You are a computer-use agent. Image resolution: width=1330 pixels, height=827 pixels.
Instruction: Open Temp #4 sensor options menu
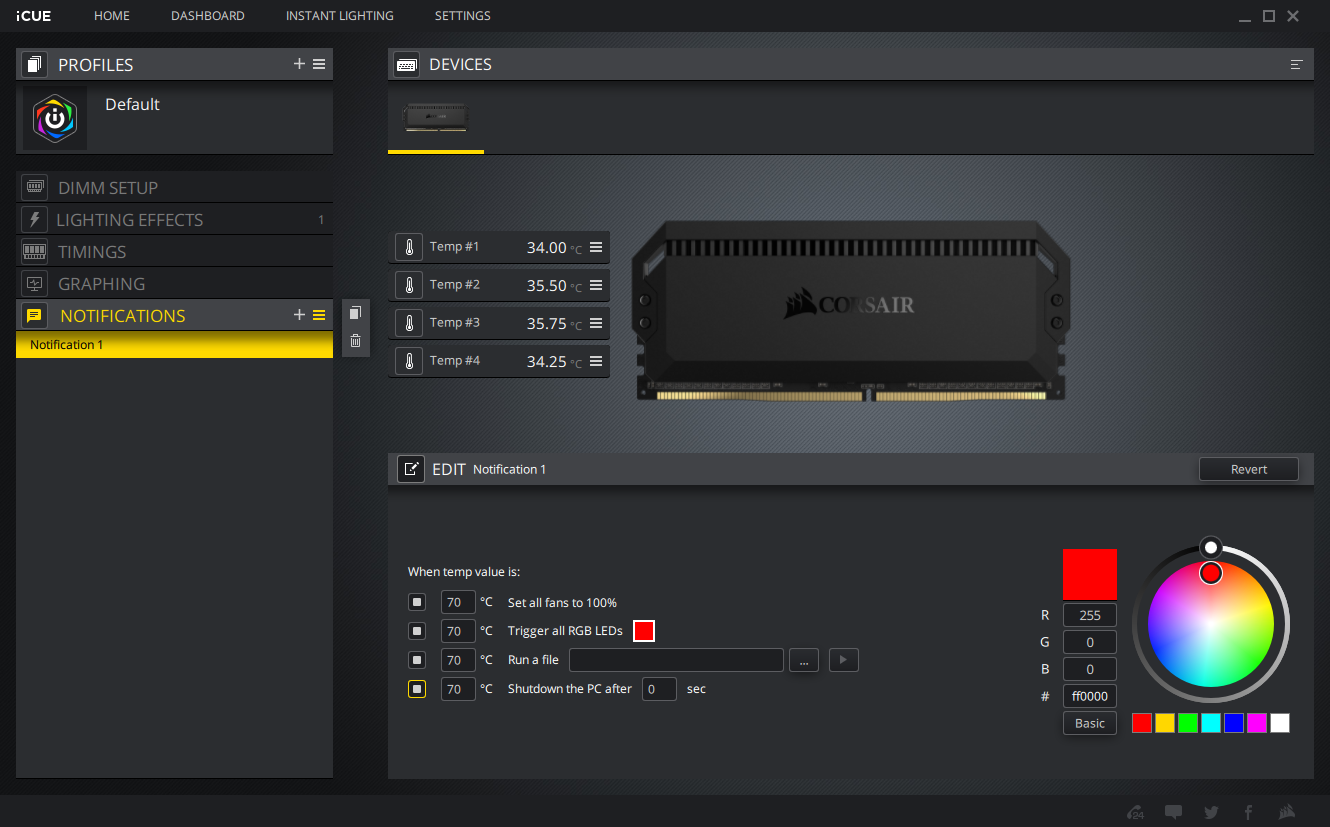596,361
